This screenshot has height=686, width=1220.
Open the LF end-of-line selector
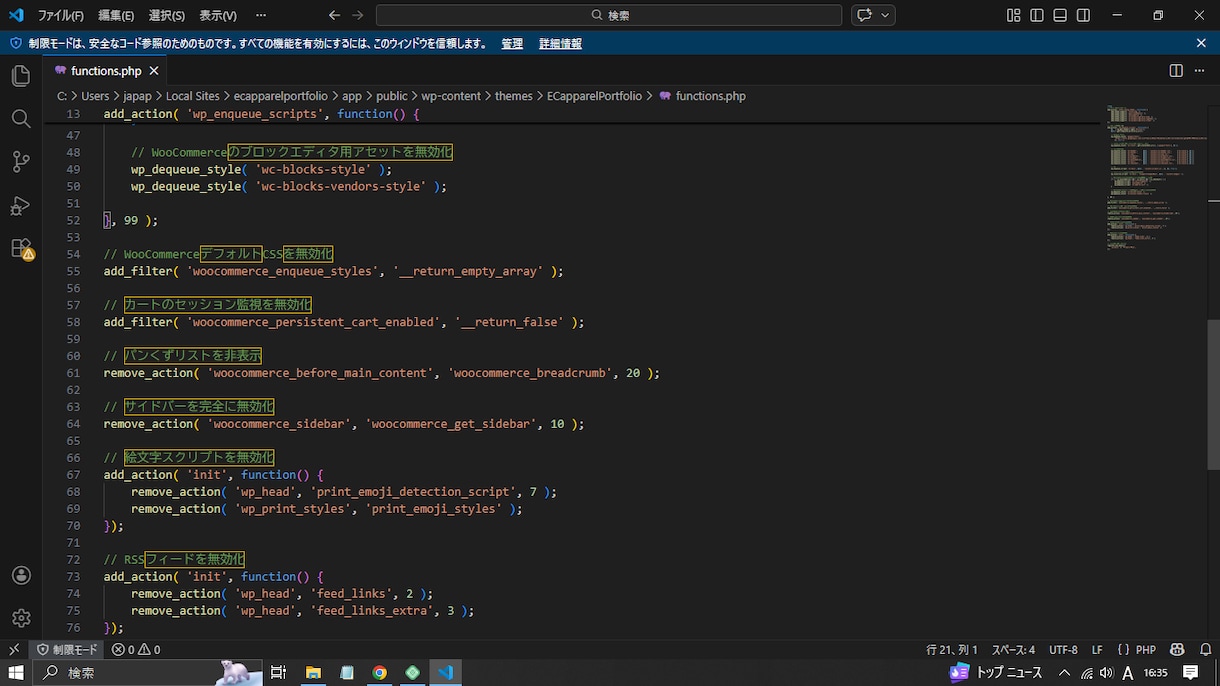[x=1097, y=650]
